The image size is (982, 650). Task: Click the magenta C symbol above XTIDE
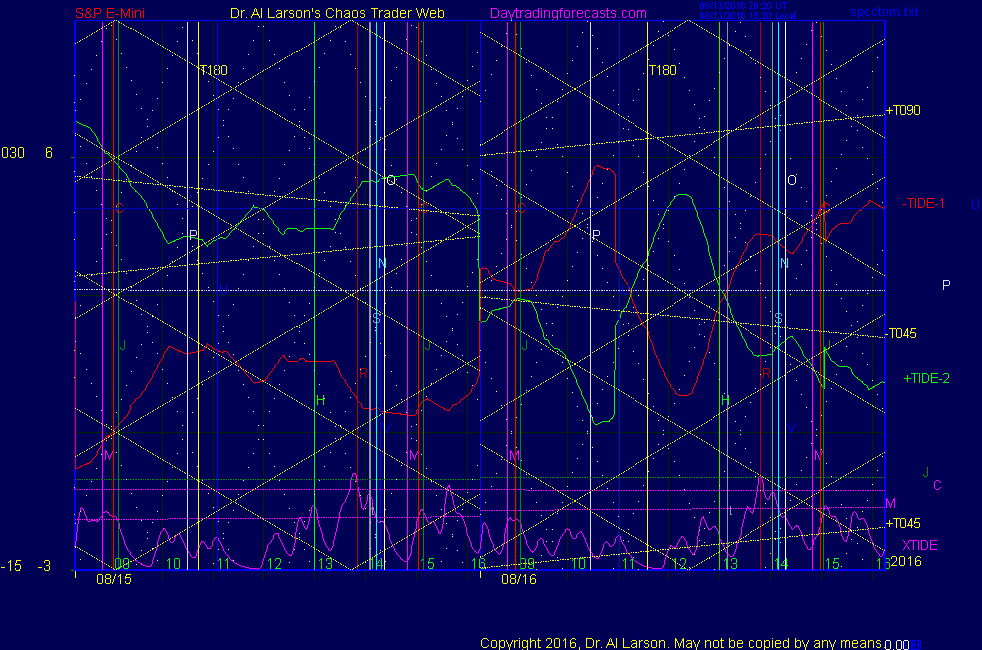pos(937,486)
